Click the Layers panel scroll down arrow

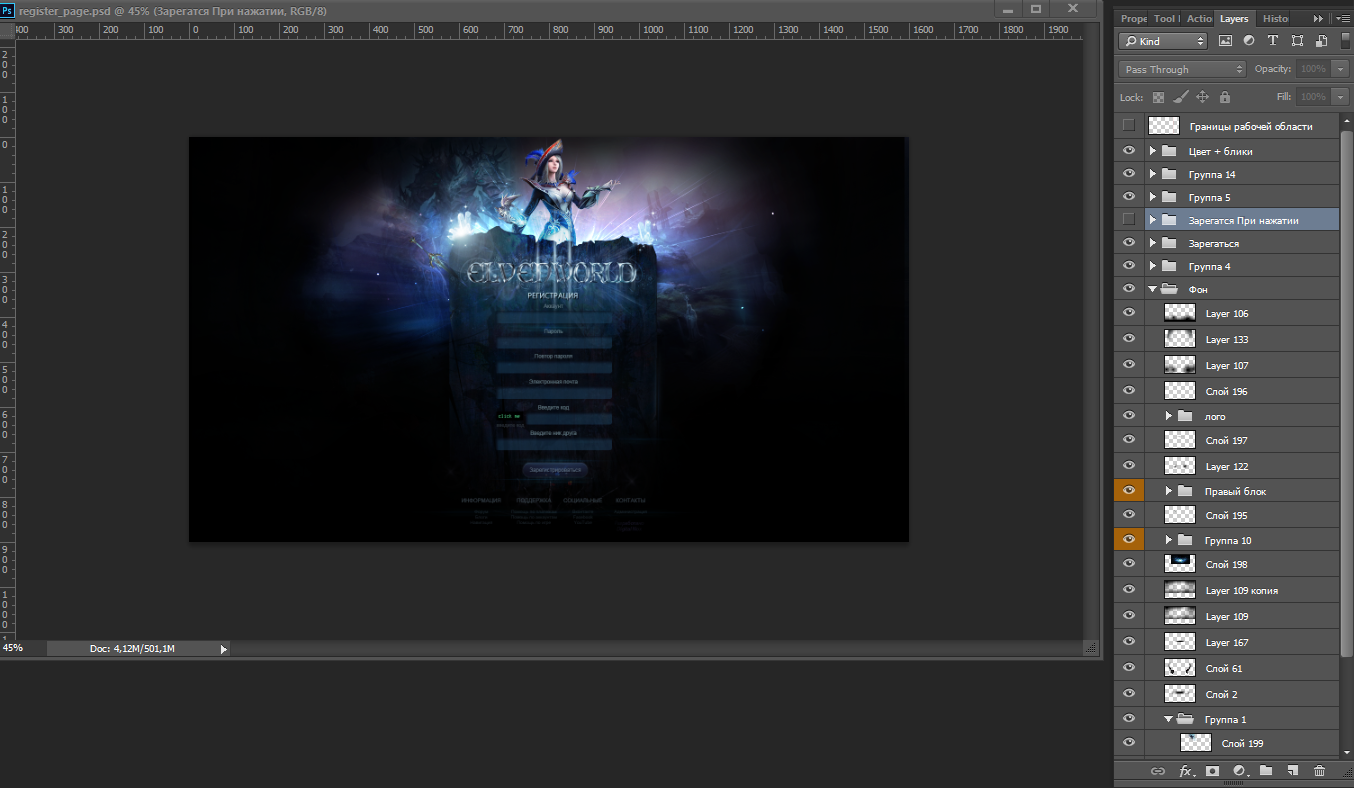coord(1346,751)
